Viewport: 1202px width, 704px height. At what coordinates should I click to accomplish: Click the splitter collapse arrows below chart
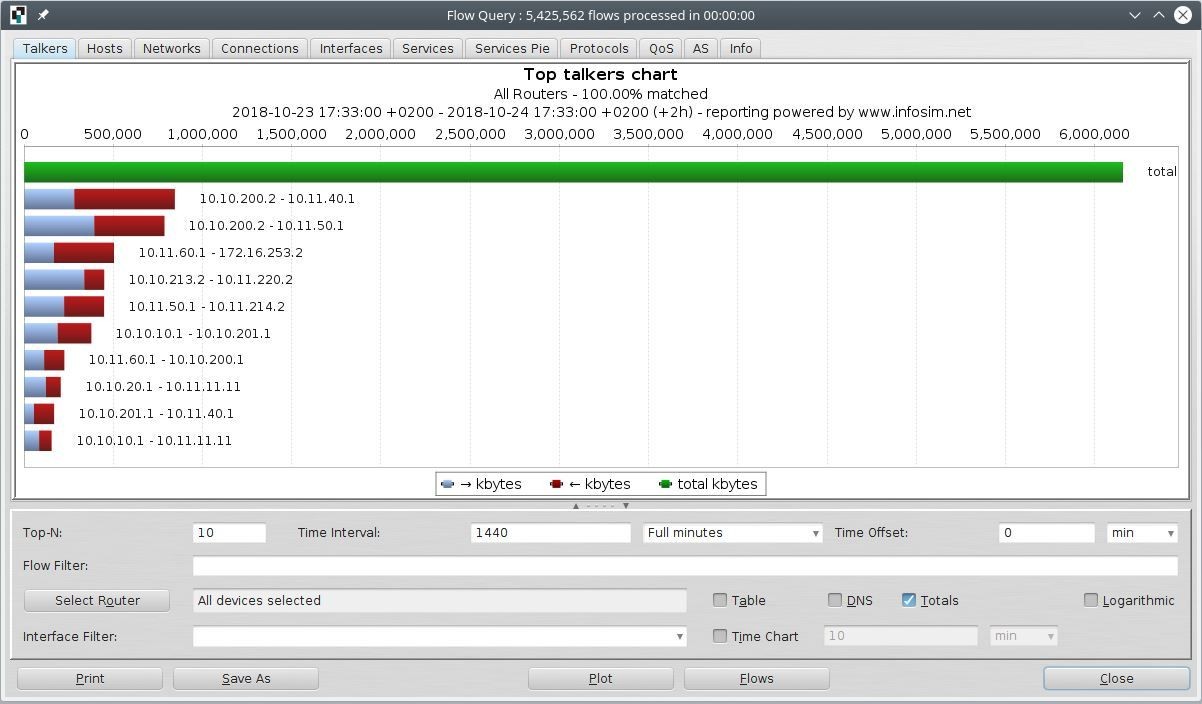[x=600, y=506]
